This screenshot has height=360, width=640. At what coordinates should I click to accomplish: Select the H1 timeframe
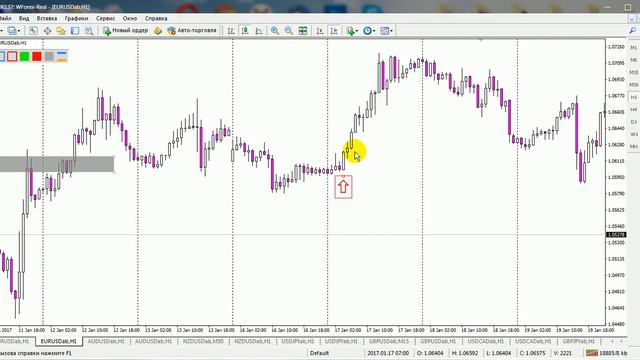click(x=633, y=97)
